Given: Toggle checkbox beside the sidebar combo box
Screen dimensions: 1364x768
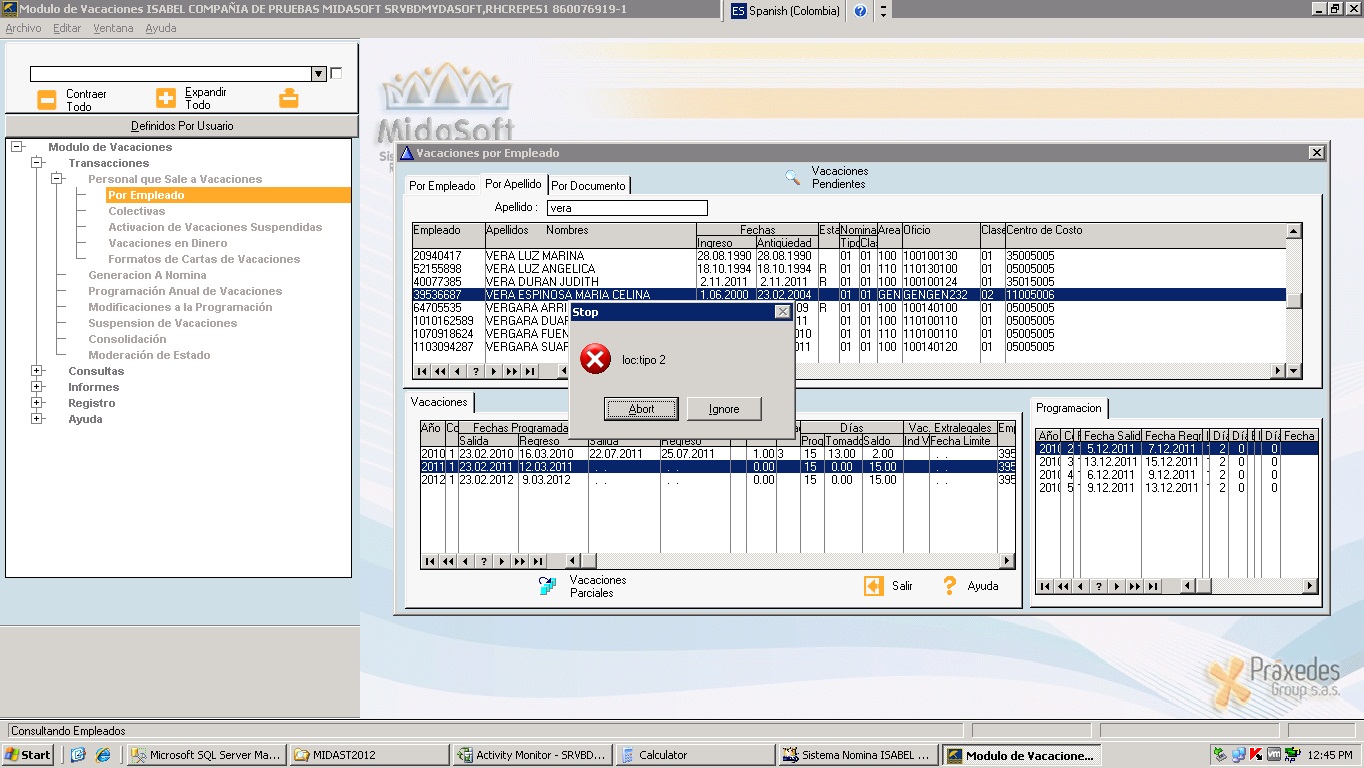Looking at the screenshot, I should pos(336,73).
